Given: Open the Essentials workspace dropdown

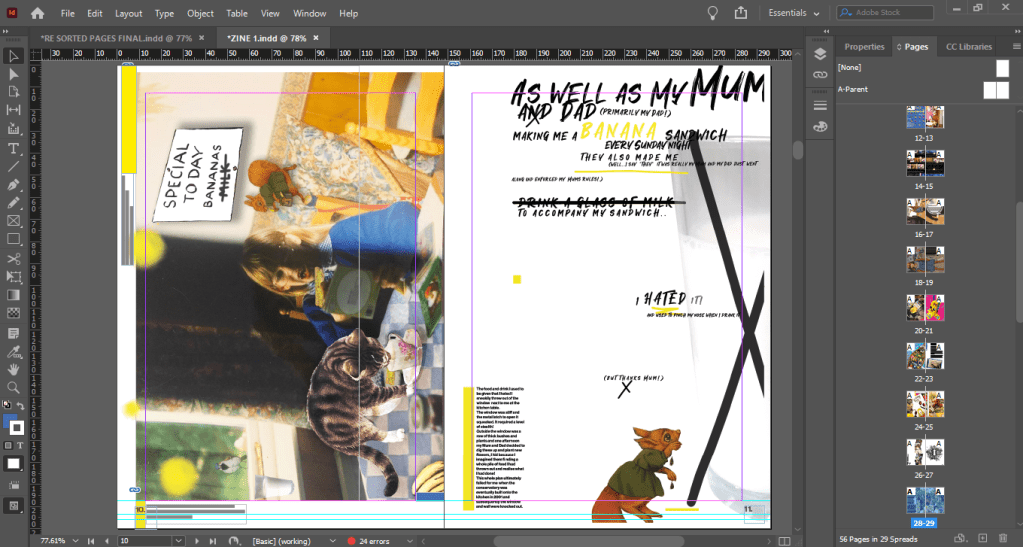Looking at the screenshot, I should 793,13.
